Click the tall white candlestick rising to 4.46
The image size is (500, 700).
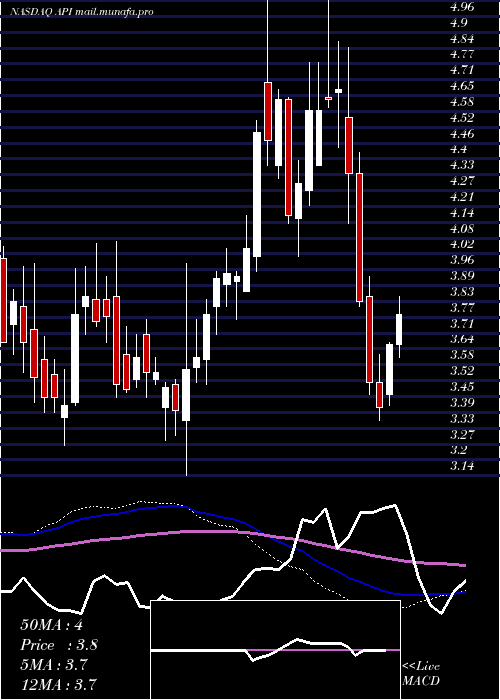click(257, 194)
